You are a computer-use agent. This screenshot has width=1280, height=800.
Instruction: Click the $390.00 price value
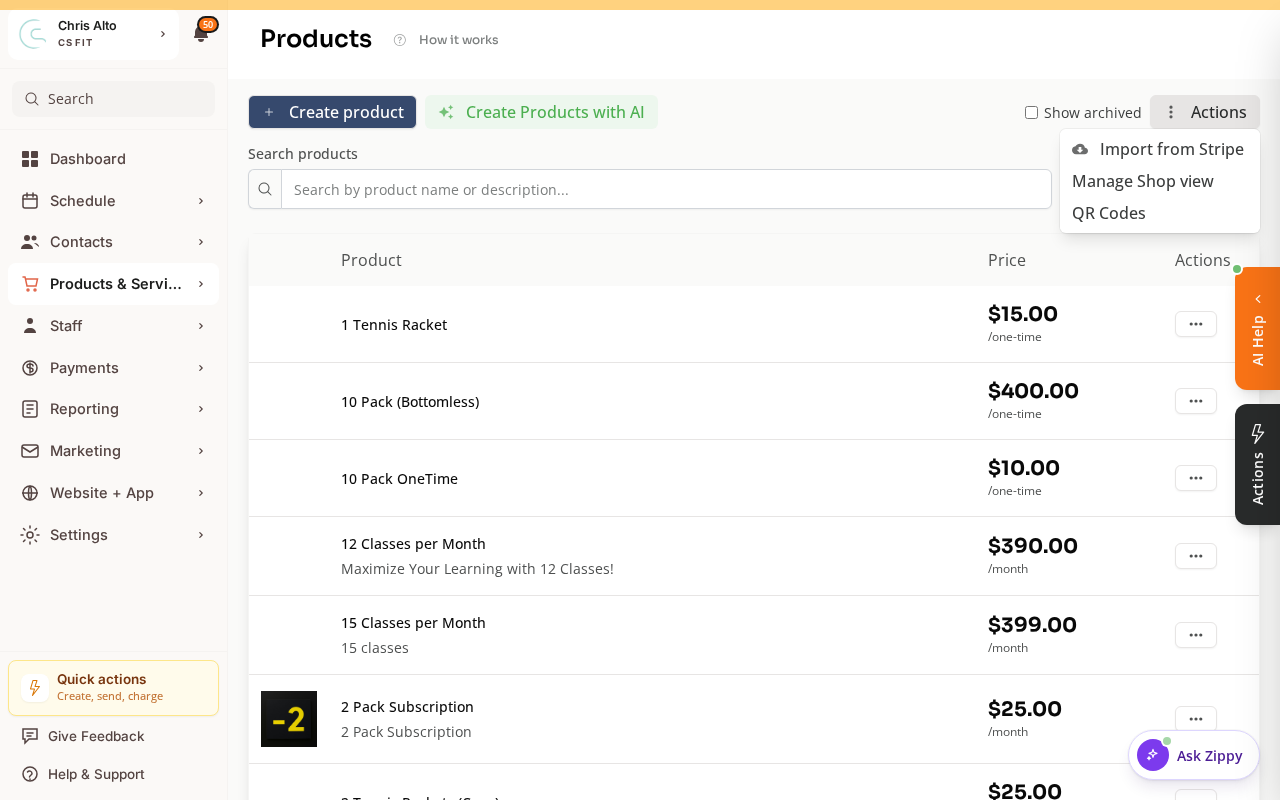1033,546
